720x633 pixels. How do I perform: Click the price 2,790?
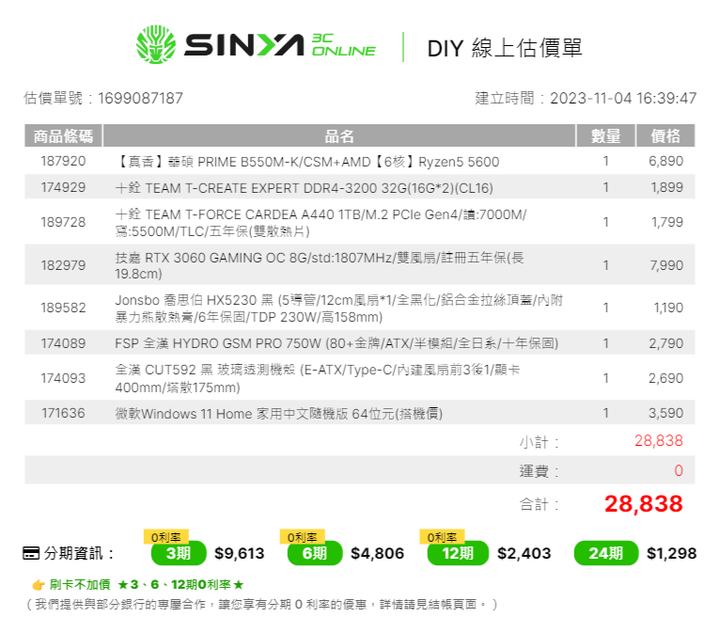click(666, 343)
